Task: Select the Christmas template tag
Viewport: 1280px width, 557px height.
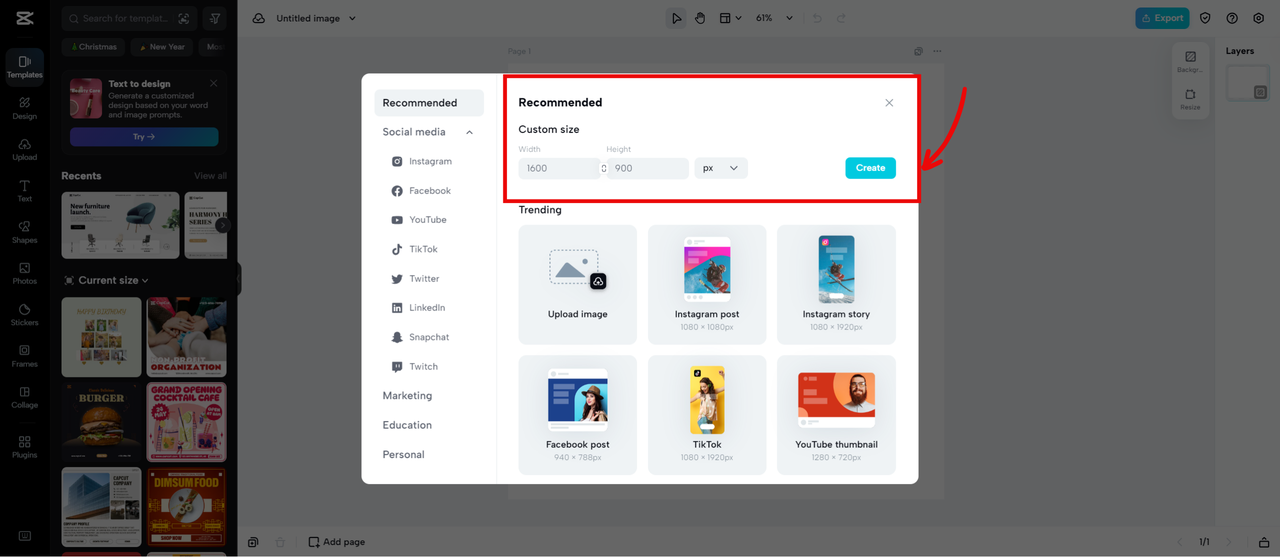Action: point(92,47)
